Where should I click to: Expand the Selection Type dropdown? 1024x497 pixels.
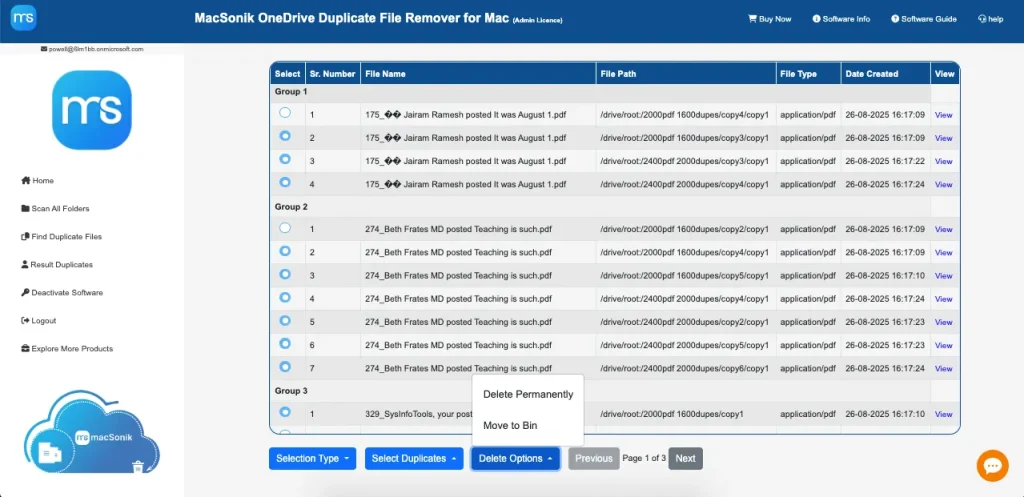click(x=313, y=459)
